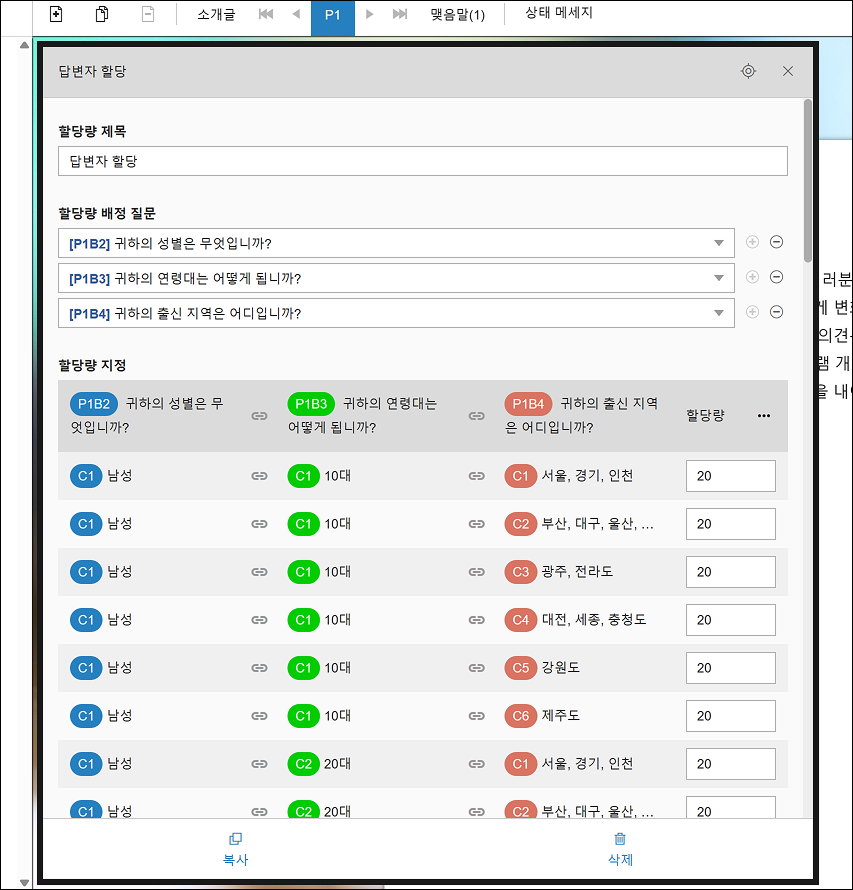This screenshot has width=853, height=890.
Task: Open the 소개글 tab
Action: click(x=216, y=14)
